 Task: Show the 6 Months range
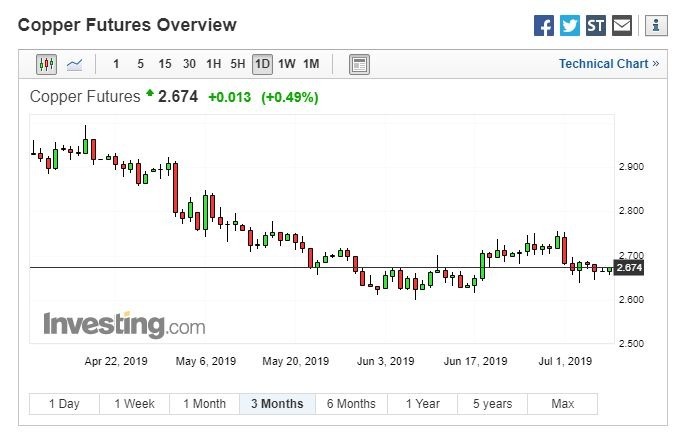point(351,404)
